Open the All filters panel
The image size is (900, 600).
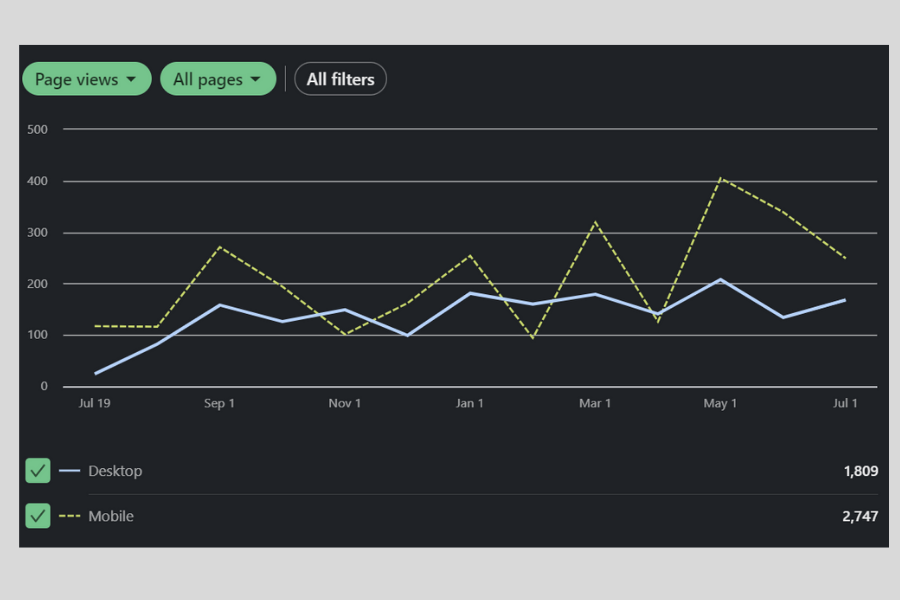coord(340,79)
